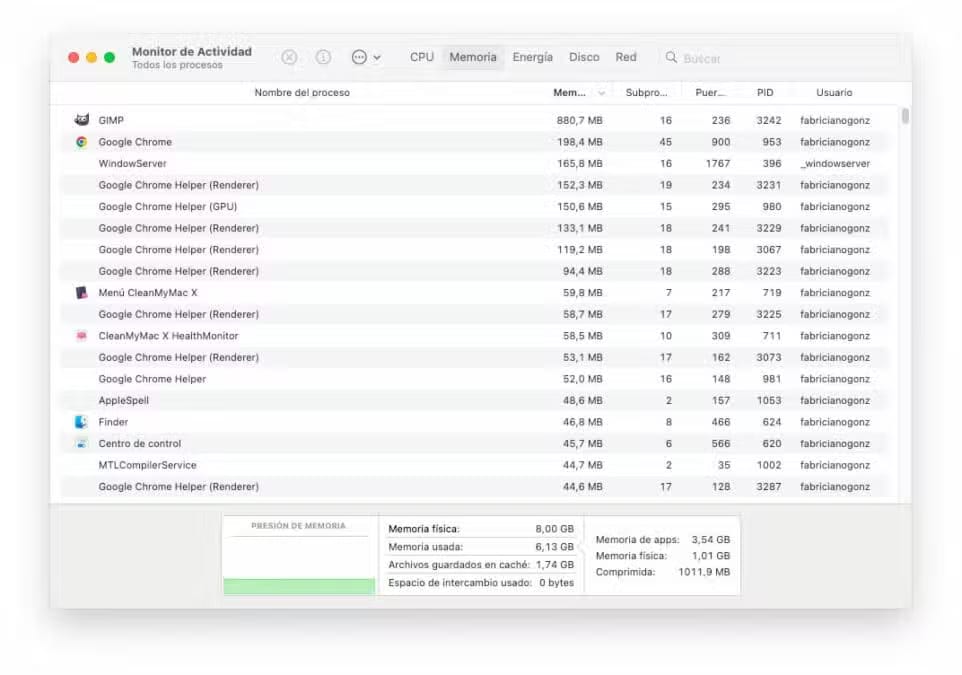
Task: Click the magnifying glass search icon
Action: click(x=671, y=58)
